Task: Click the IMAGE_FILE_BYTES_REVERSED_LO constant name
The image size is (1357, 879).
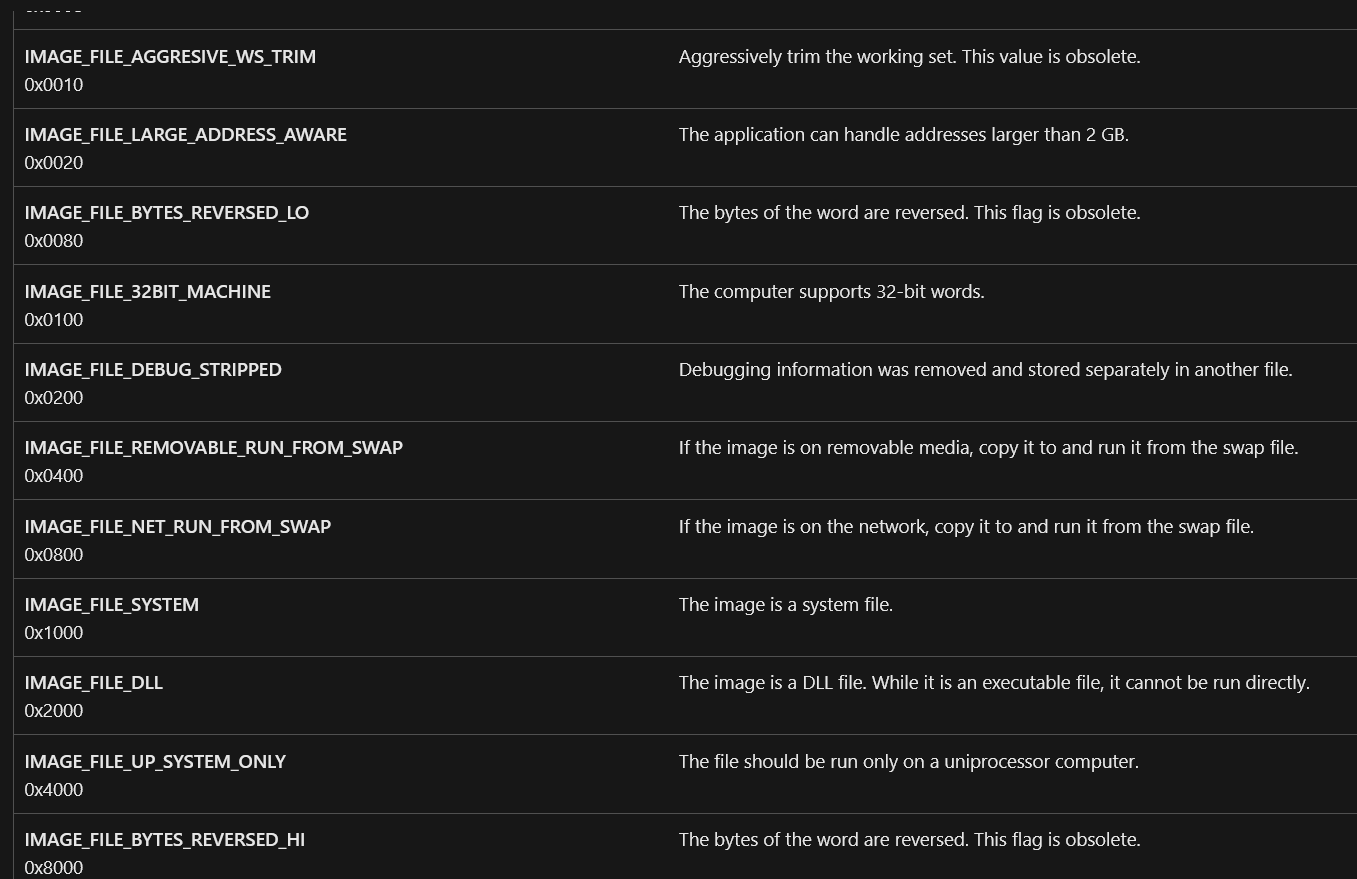Action: [x=167, y=213]
